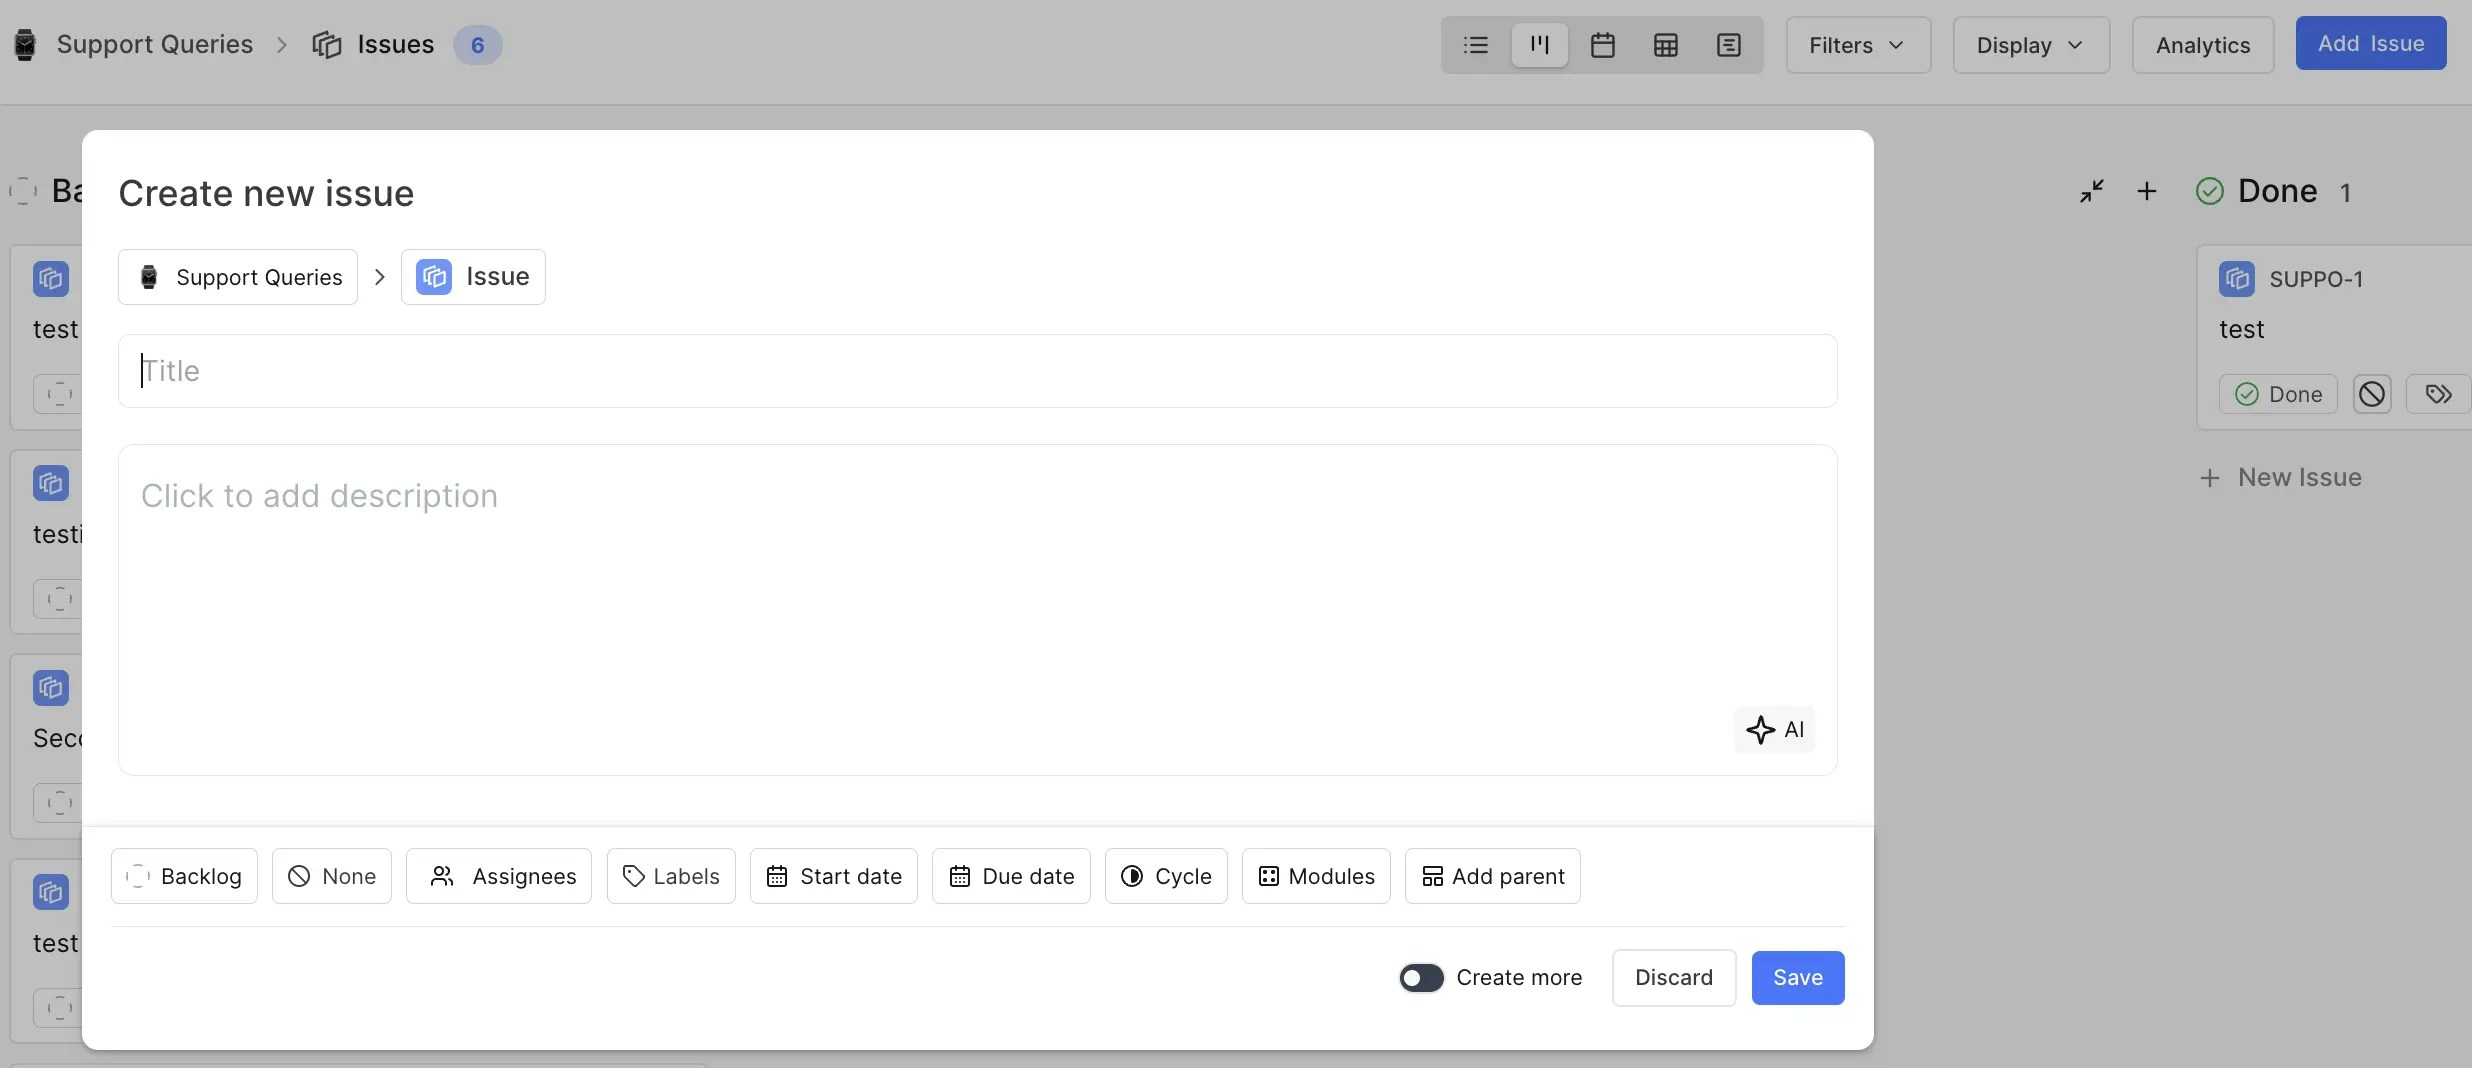Expand the Issue type selector in the modal
Viewport: 2472px width, 1068px height.
472,277
